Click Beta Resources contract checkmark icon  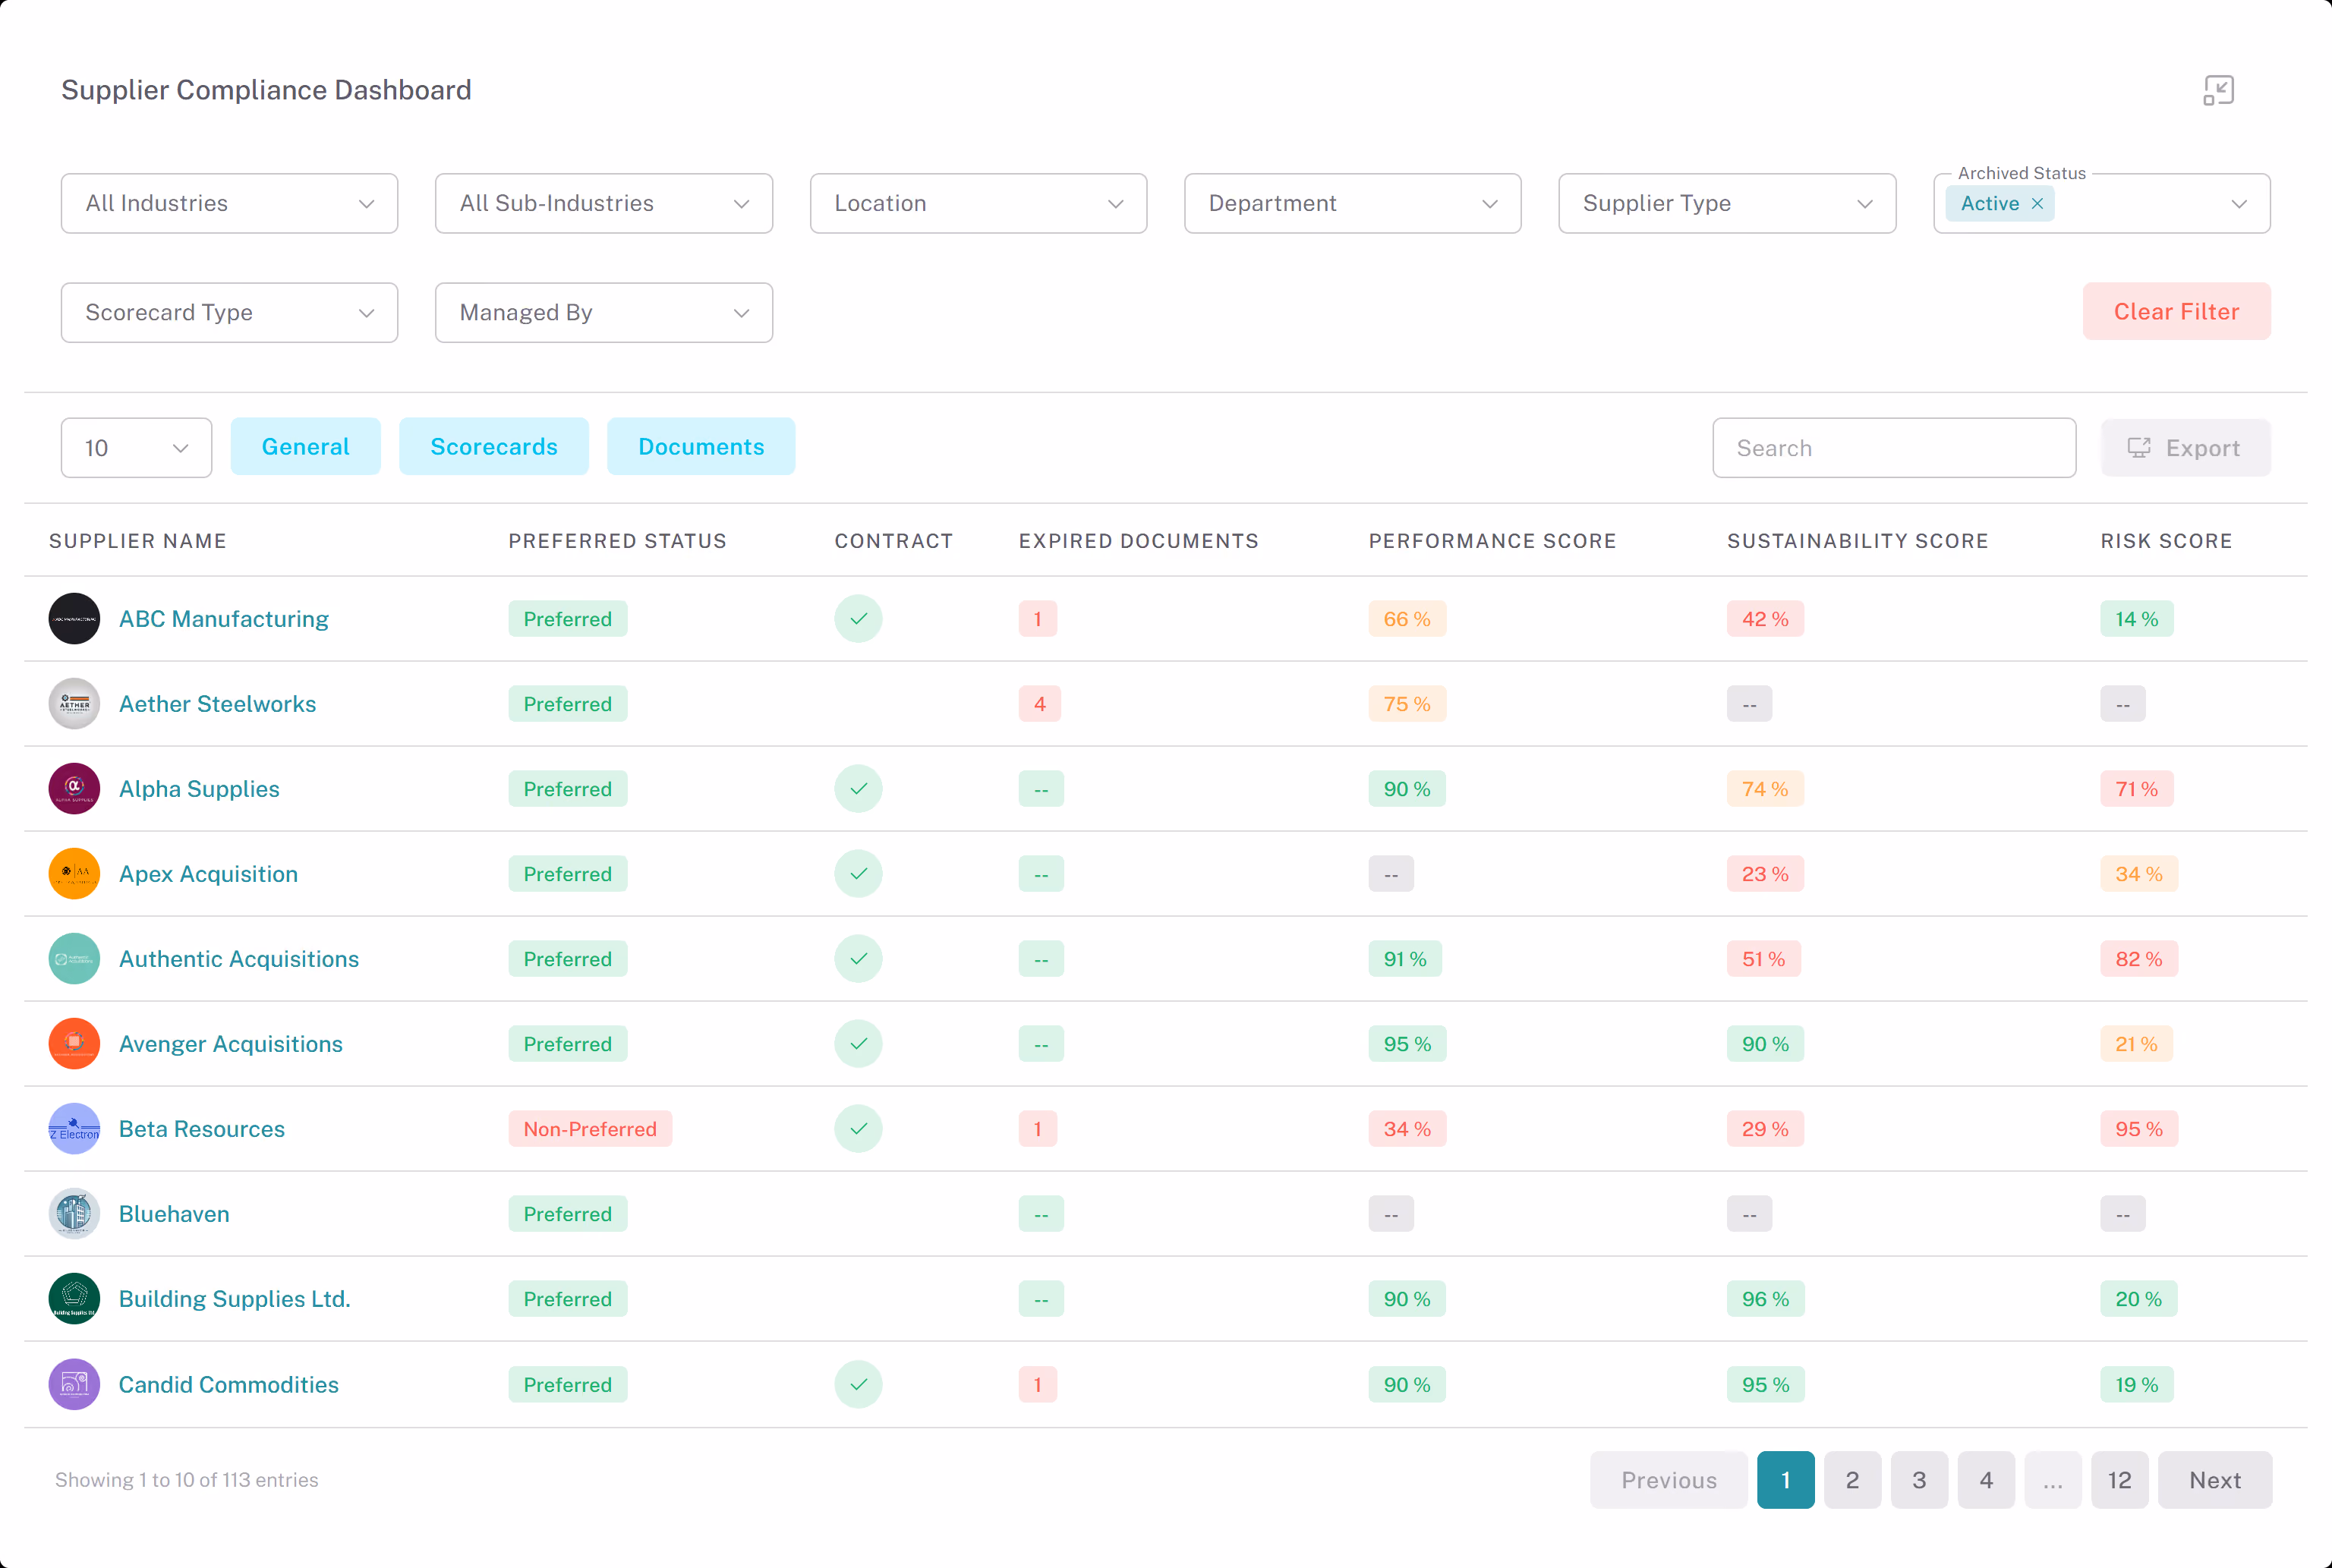pyautogui.click(x=858, y=1129)
